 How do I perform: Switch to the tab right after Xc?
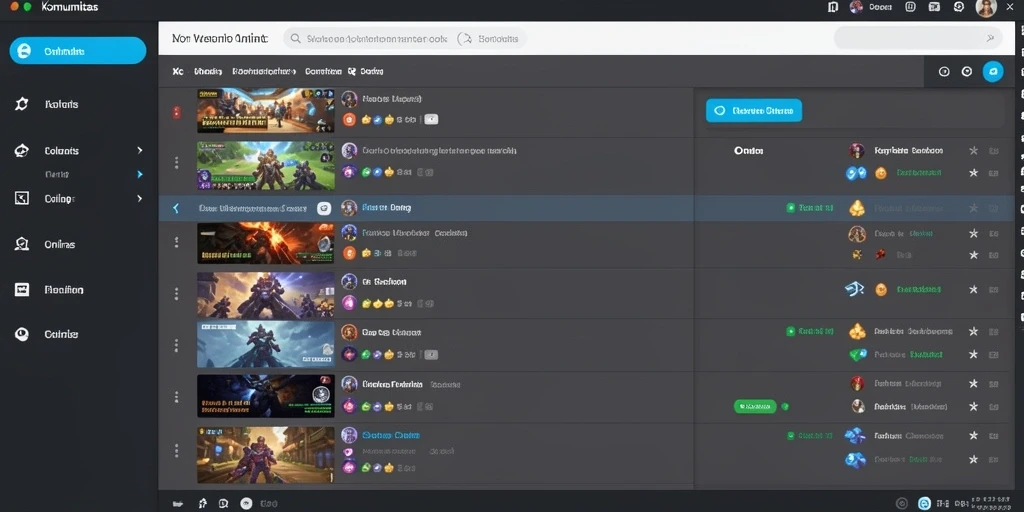(208, 71)
